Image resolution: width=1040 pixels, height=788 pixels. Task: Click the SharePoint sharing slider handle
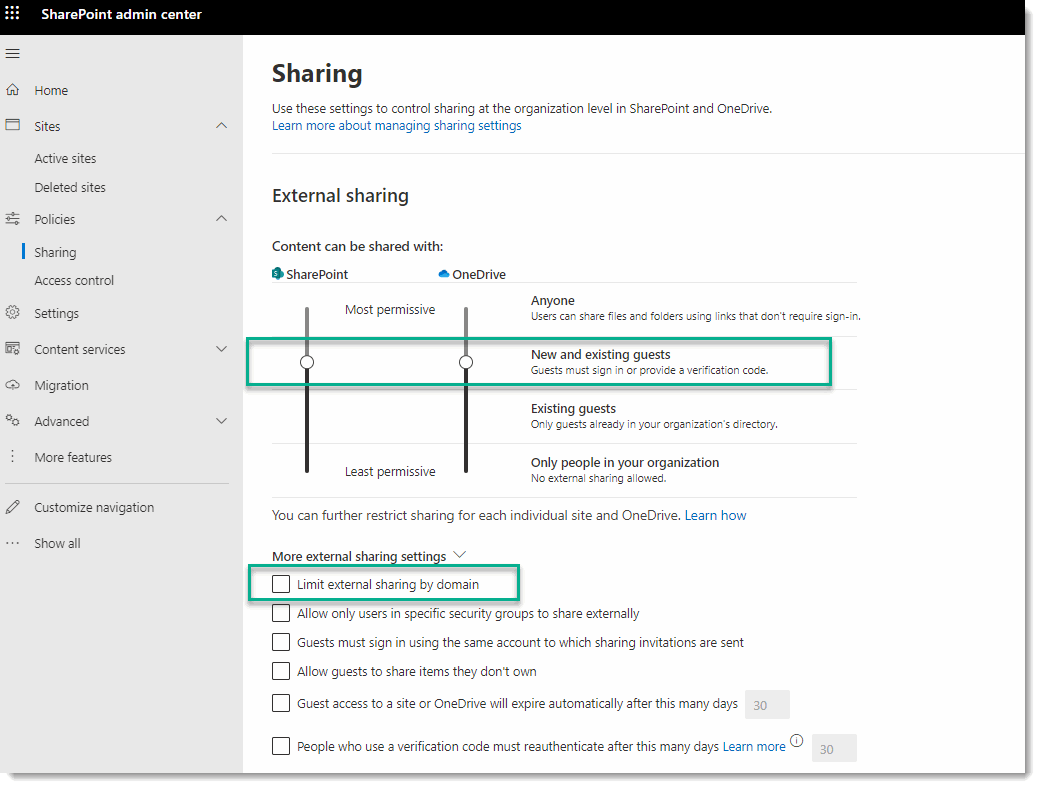coord(307,362)
